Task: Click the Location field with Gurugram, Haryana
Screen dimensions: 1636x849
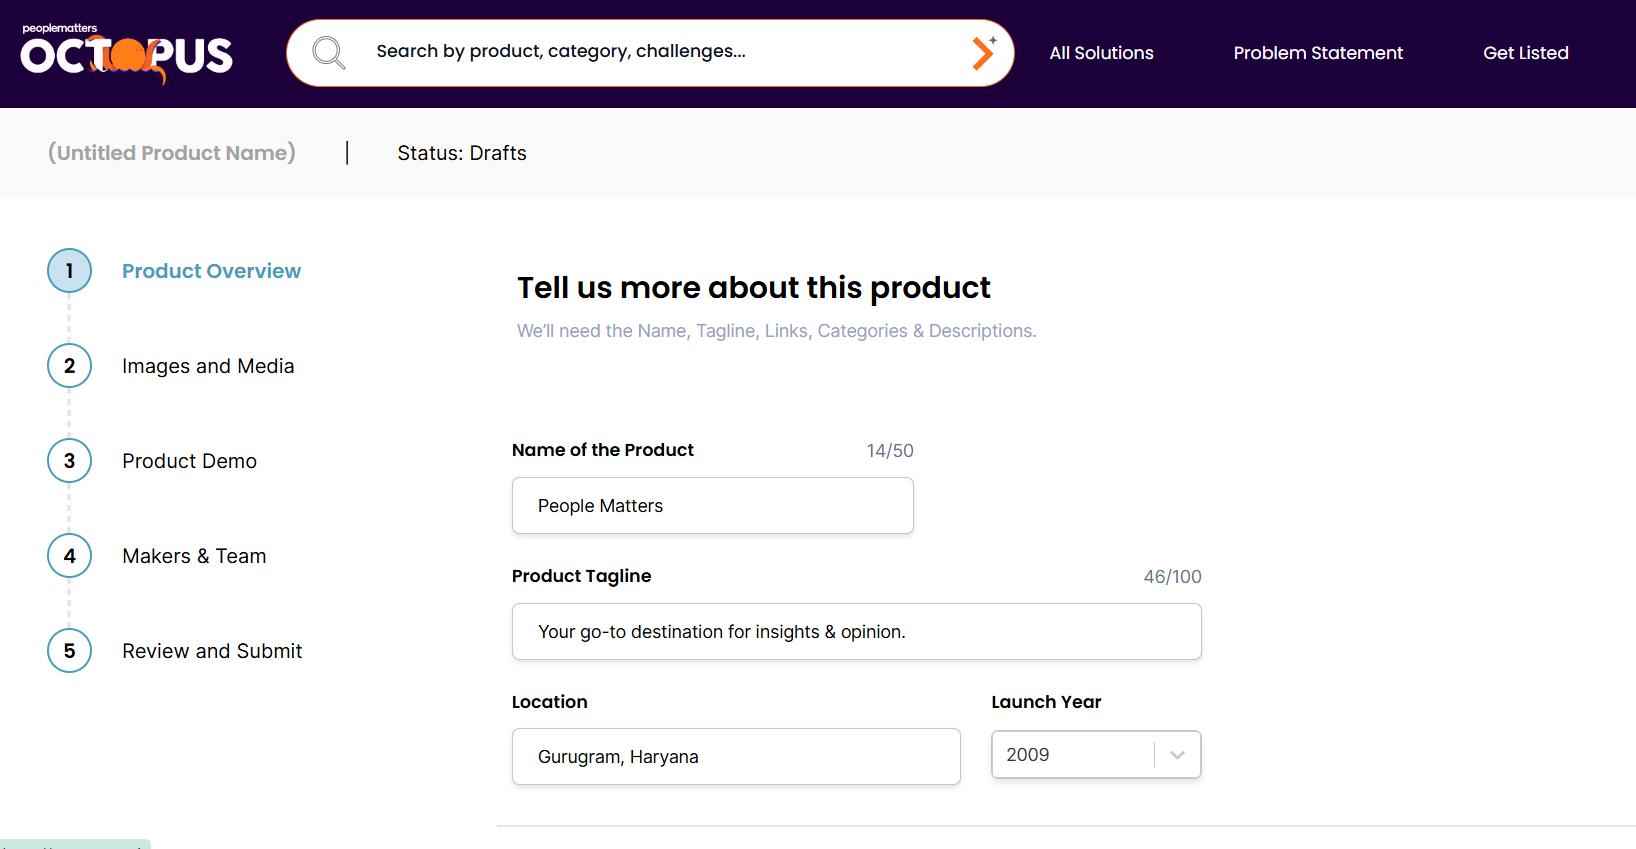Action: [x=736, y=756]
